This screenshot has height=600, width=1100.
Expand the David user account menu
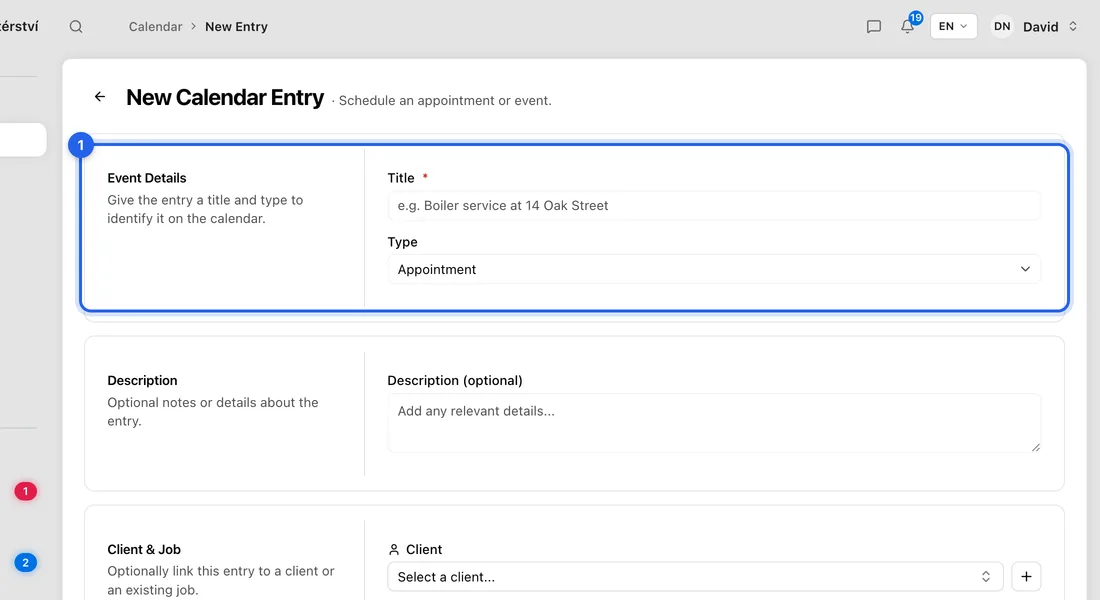point(1049,27)
